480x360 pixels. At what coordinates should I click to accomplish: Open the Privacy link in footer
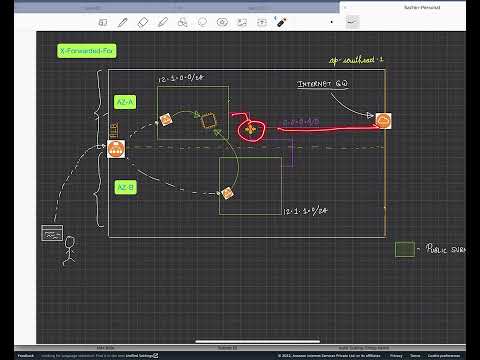pos(396,356)
